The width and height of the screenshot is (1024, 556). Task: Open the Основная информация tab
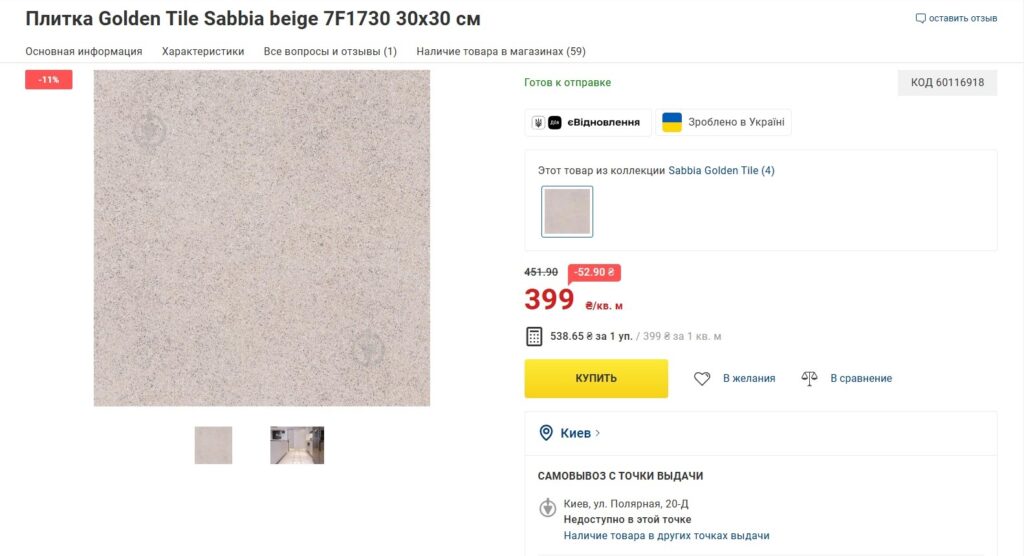(84, 51)
